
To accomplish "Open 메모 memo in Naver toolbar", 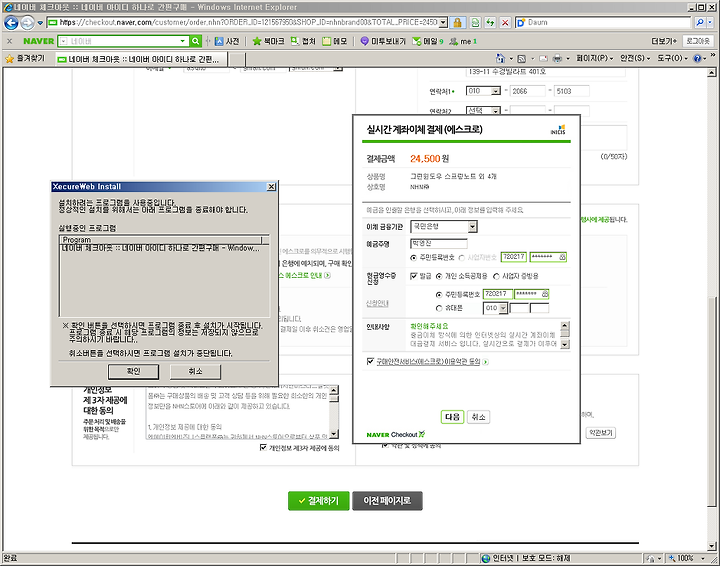I will click(335, 41).
